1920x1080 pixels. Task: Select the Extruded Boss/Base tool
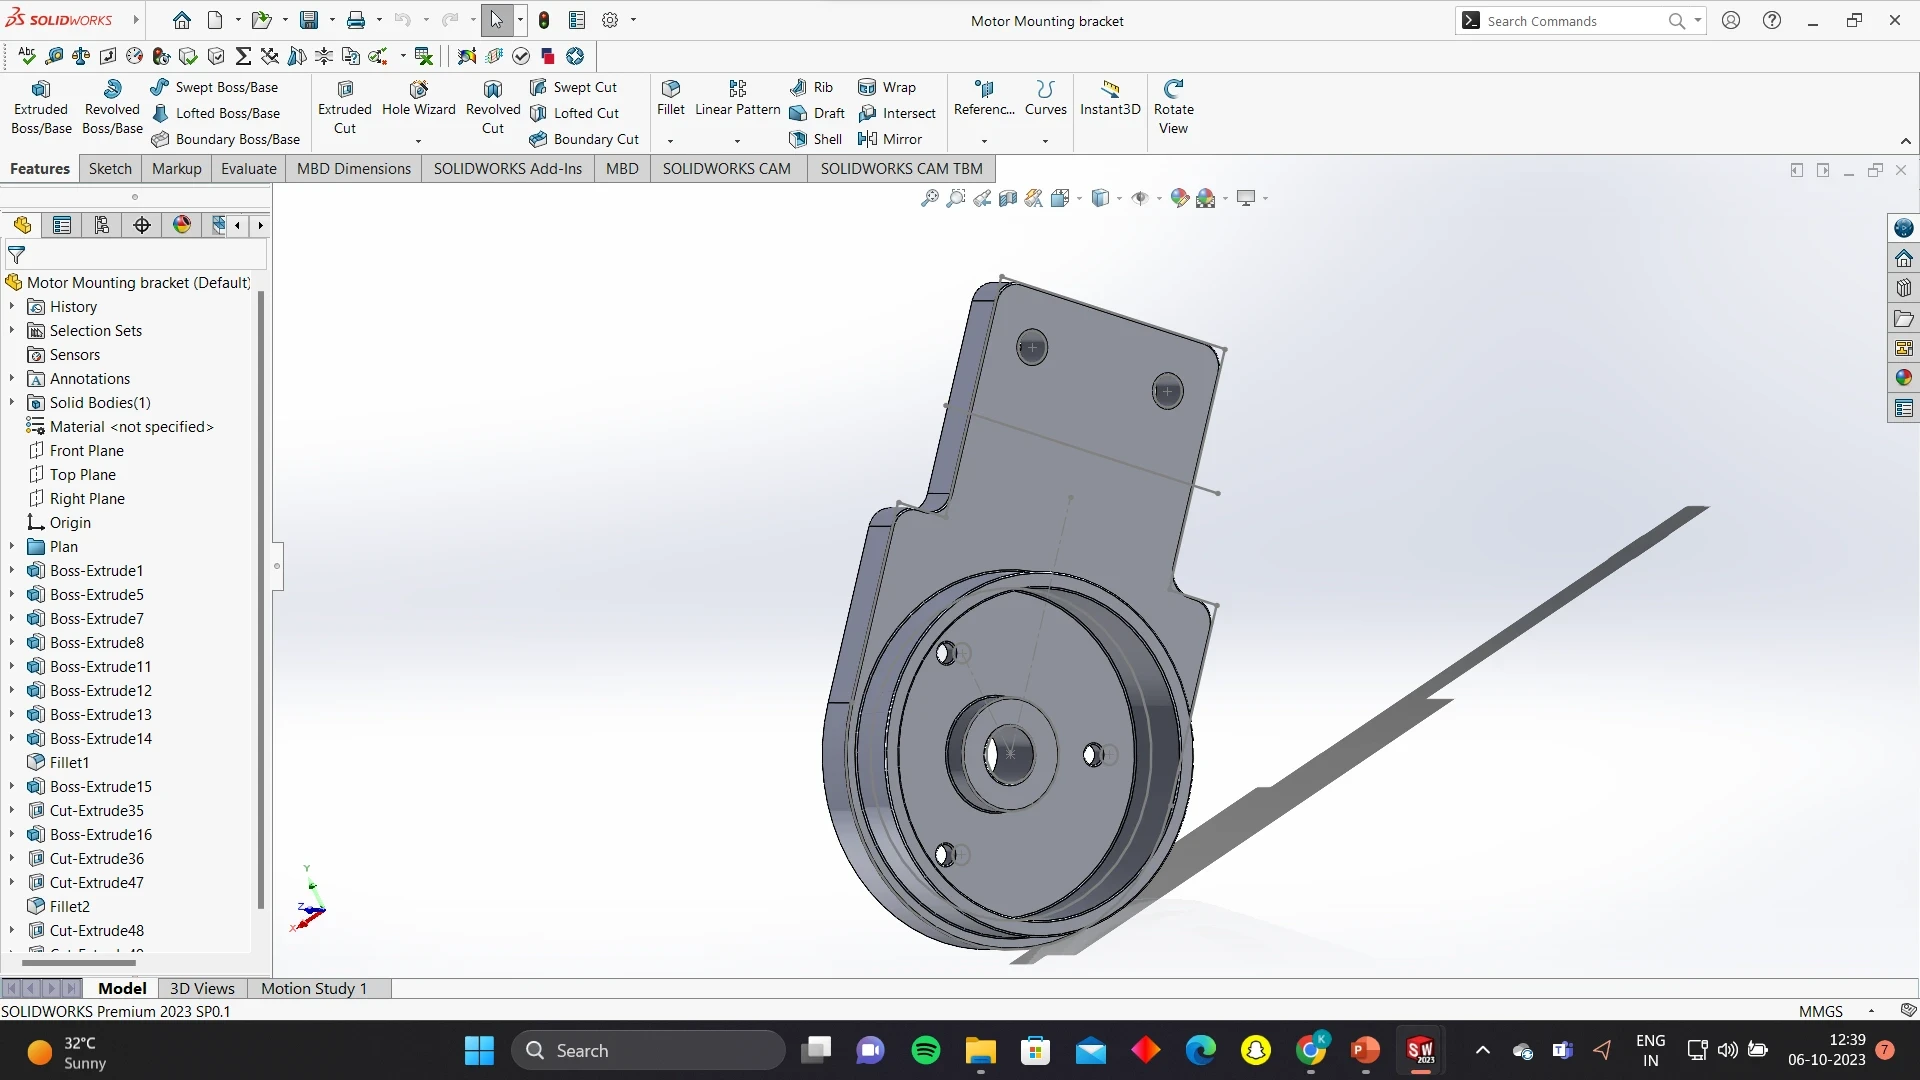click(41, 107)
